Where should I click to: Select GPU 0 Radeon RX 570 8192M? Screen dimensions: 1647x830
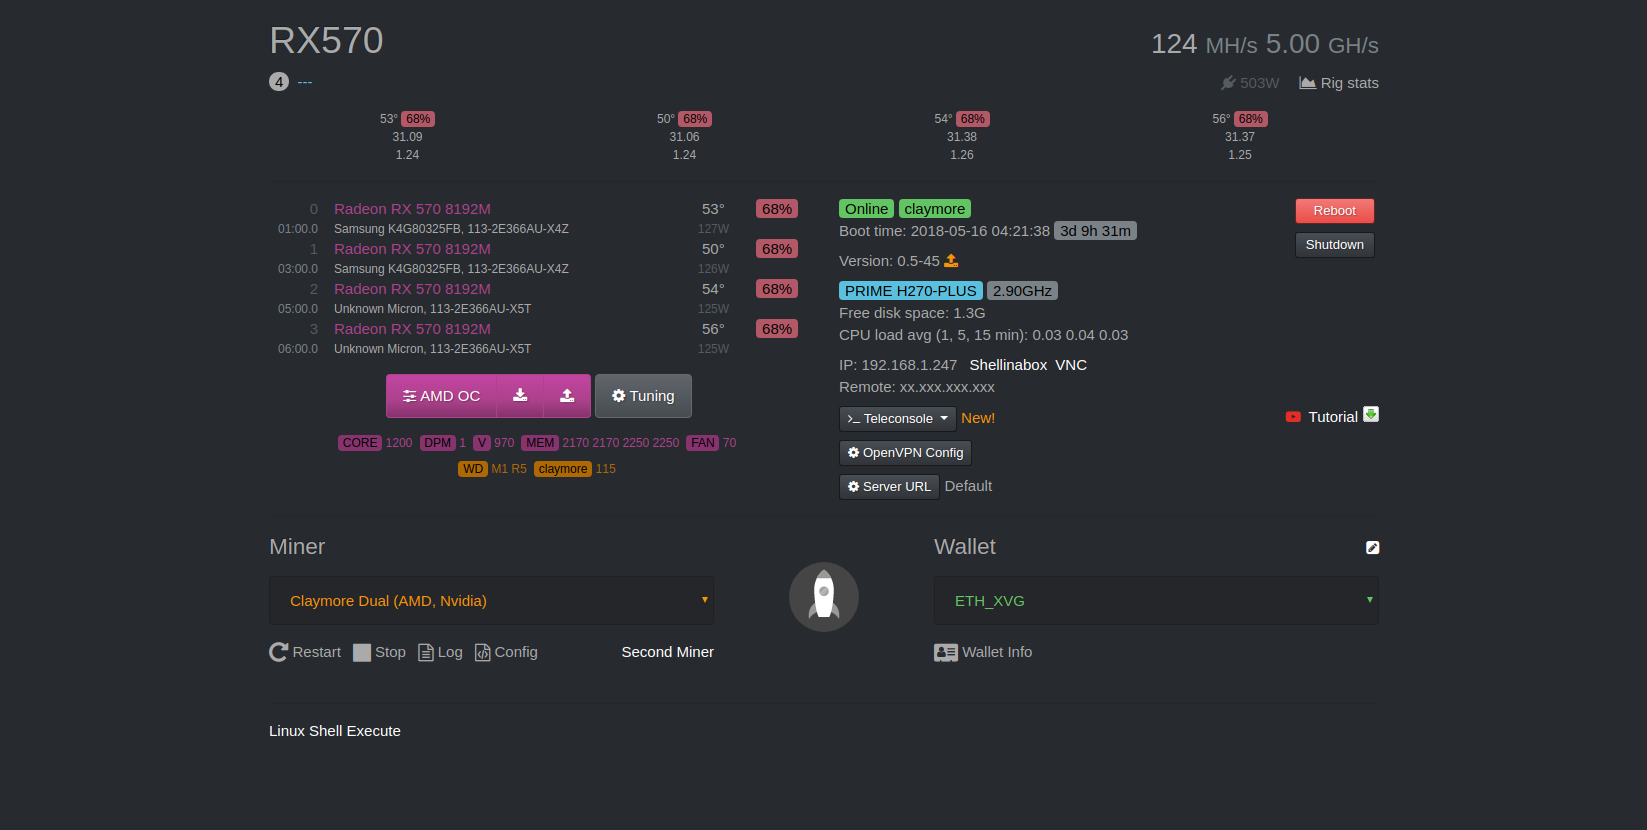pyautogui.click(x=412, y=209)
